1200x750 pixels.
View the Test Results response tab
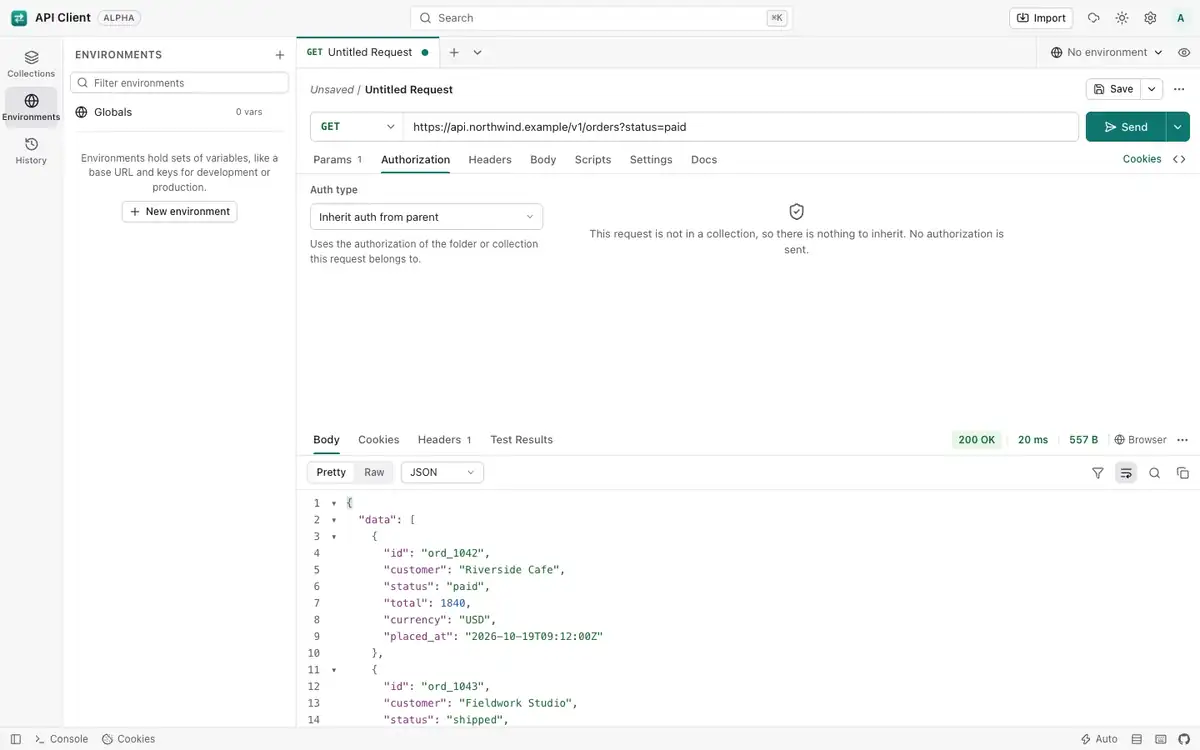(521, 440)
